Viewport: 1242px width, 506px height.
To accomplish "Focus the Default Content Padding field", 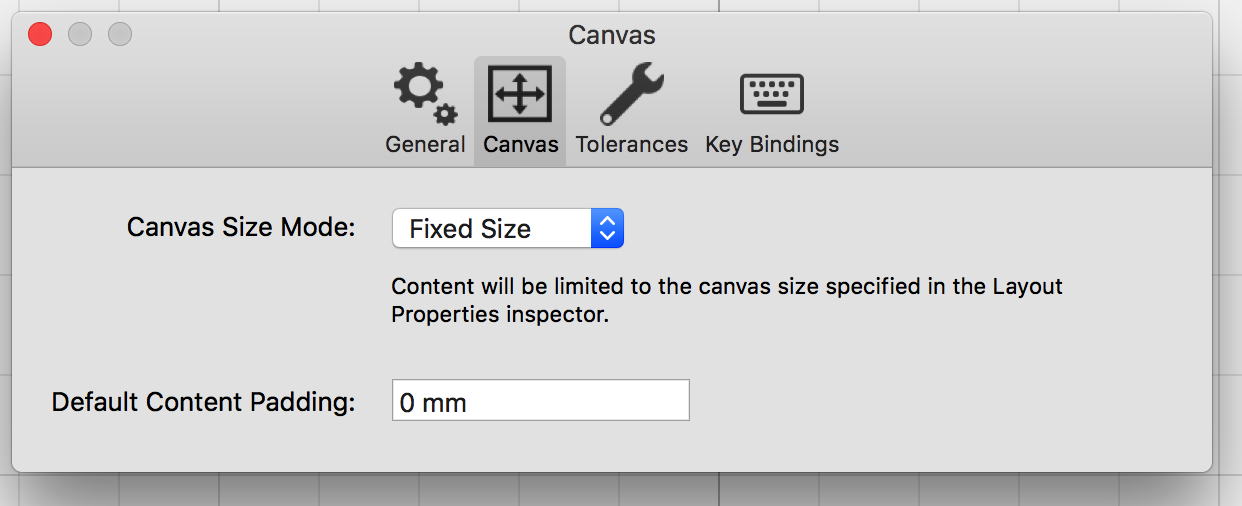I will coord(540,400).
